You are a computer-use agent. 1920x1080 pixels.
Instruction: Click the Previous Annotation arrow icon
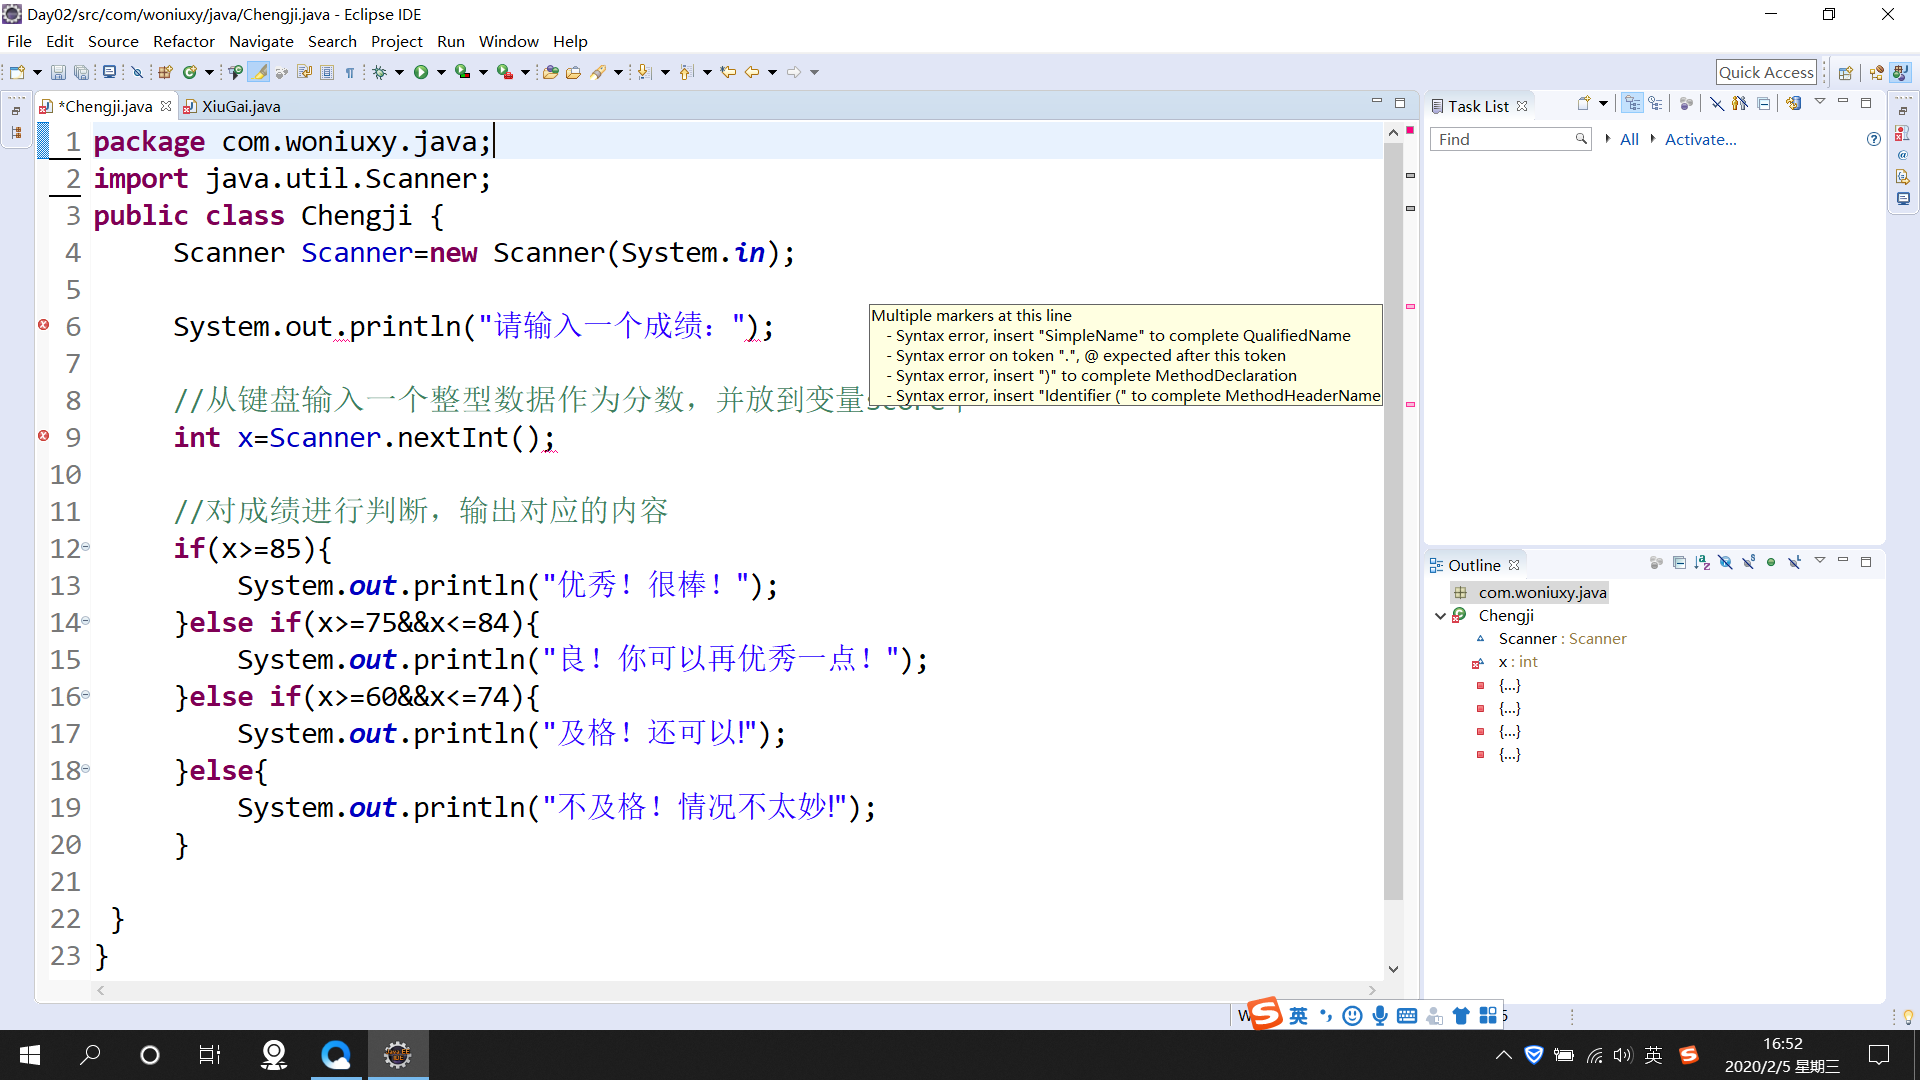click(686, 72)
